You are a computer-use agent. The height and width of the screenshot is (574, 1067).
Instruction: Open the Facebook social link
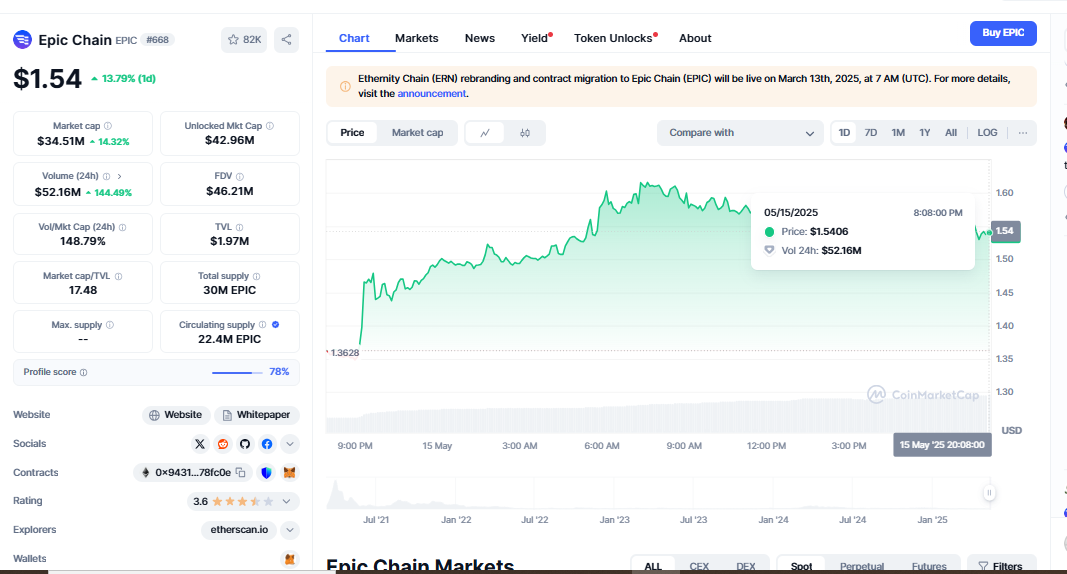(x=267, y=444)
